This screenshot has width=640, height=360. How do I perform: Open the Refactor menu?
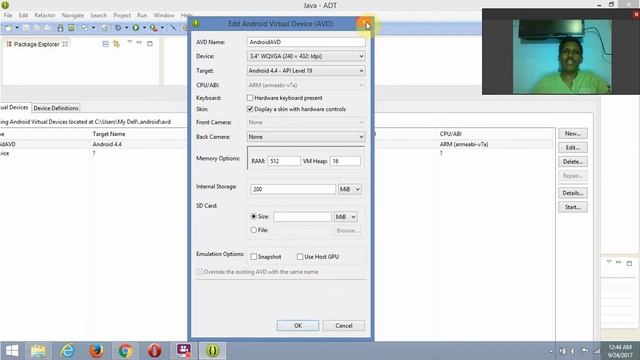click(x=45, y=15)
